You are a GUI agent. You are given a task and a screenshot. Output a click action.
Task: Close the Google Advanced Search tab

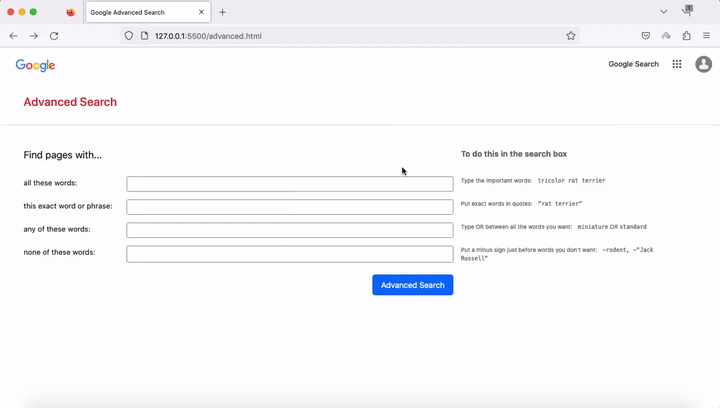point(201,12)
